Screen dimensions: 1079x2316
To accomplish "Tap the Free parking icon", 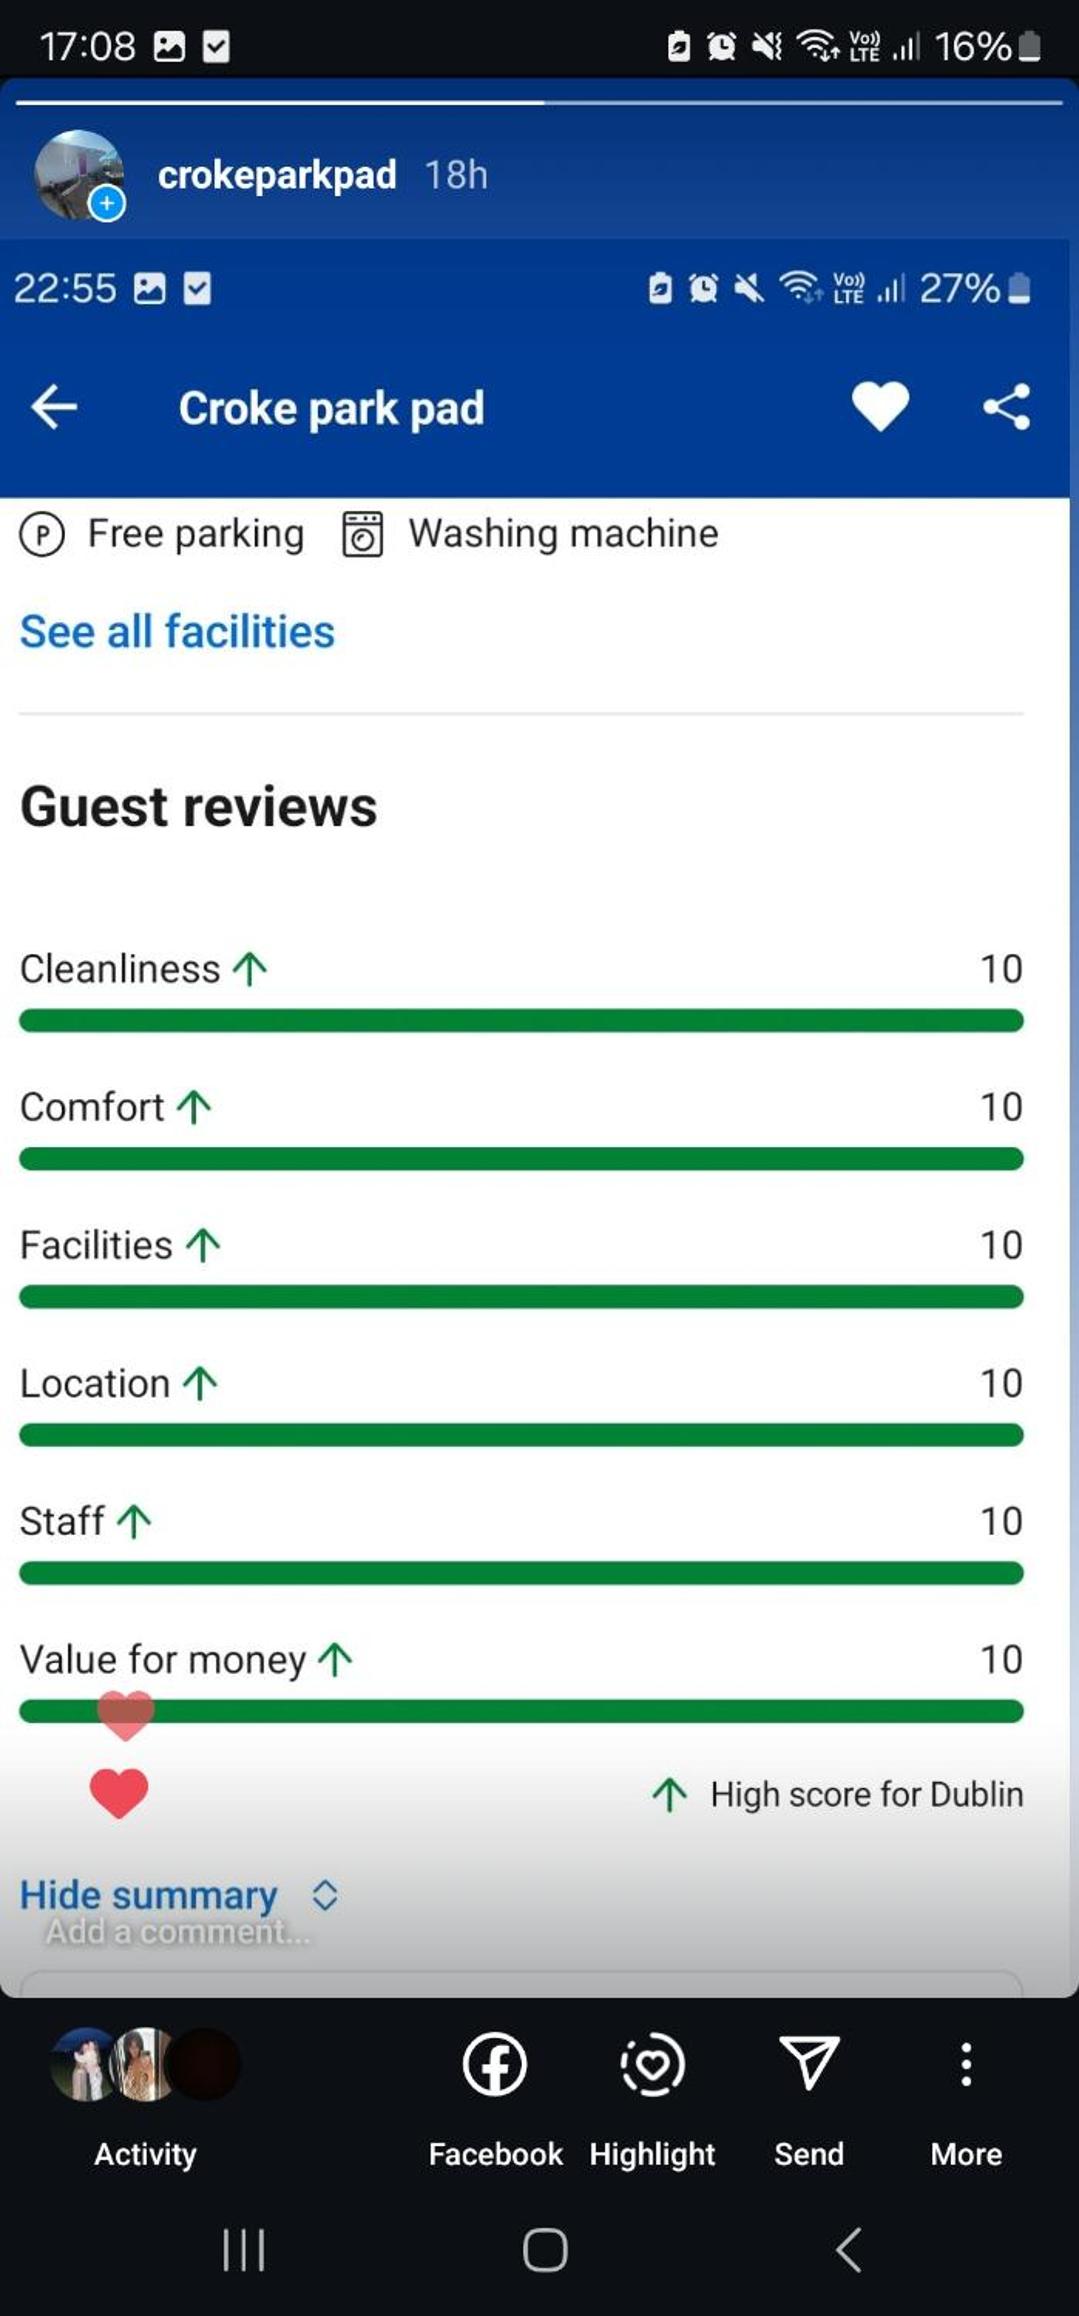I will pos(42,534).
